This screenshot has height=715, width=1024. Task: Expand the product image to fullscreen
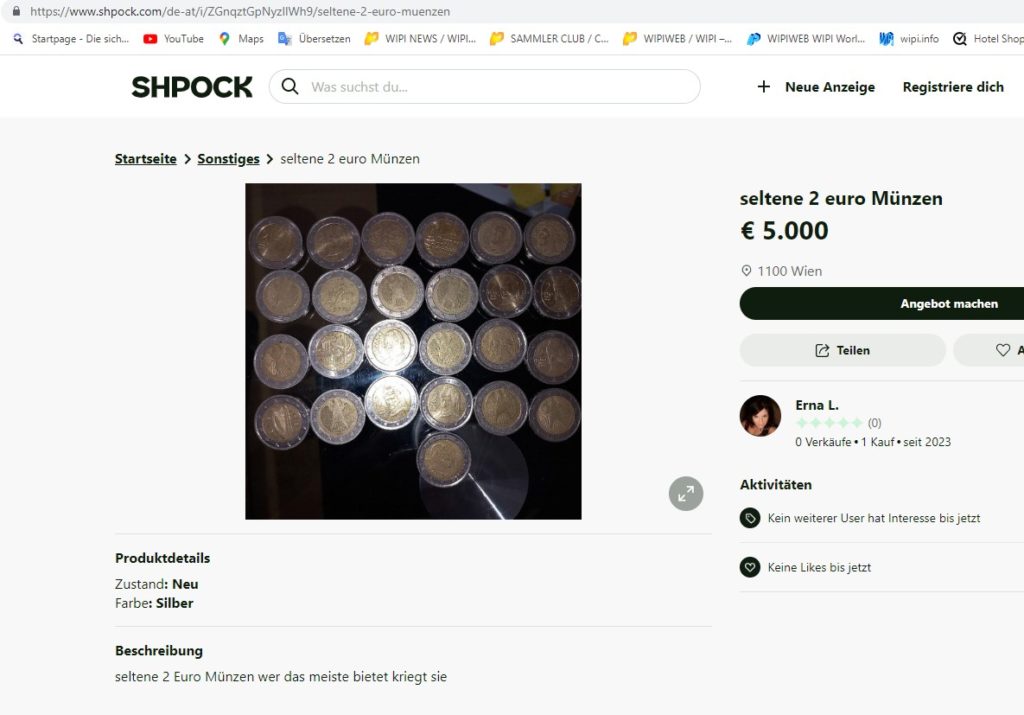(x=686, y=493)
